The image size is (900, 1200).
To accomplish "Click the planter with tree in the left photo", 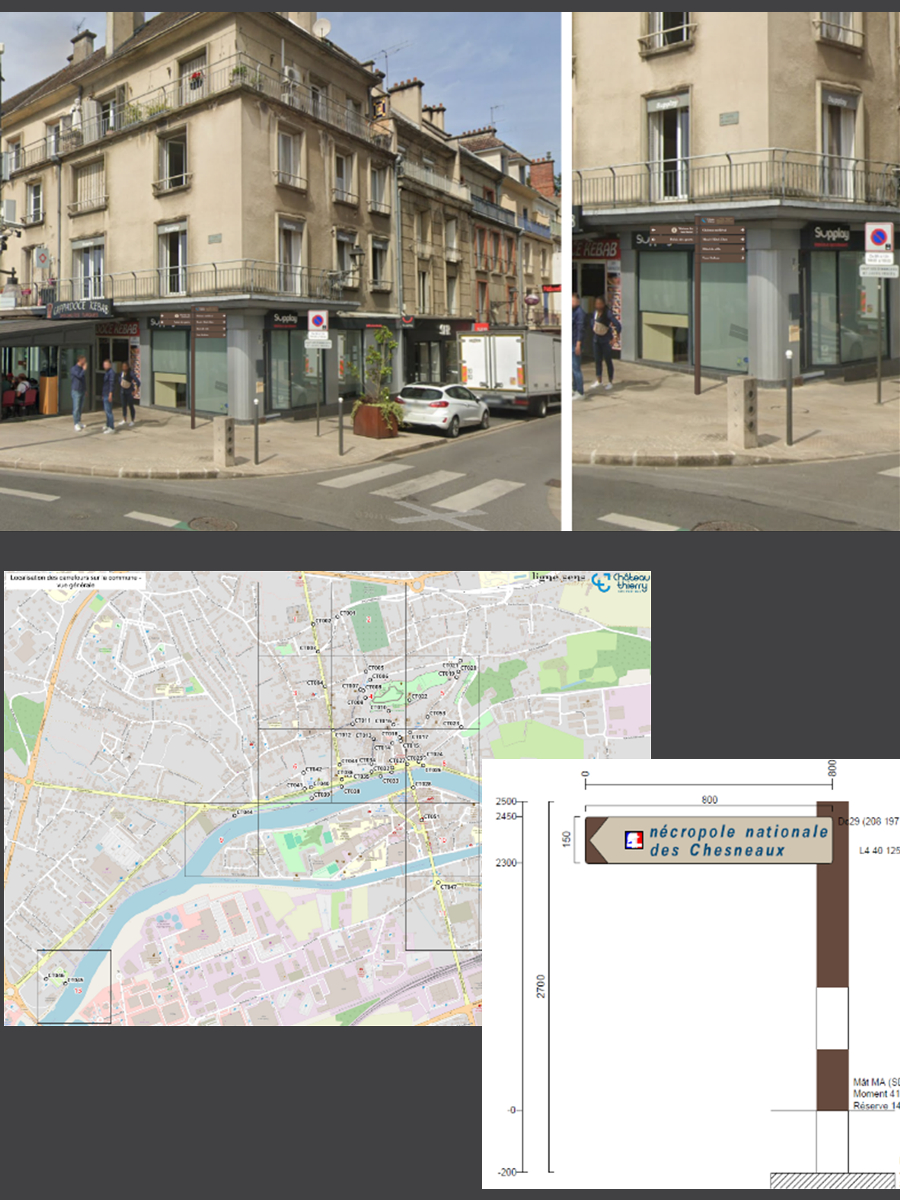I will tap(377, 417).
